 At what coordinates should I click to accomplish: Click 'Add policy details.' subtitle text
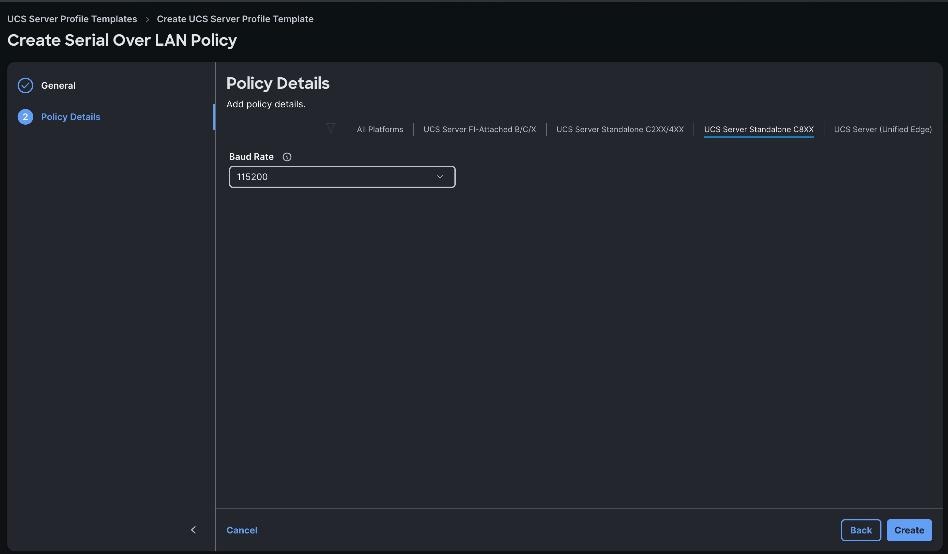(x=266, y=104)
